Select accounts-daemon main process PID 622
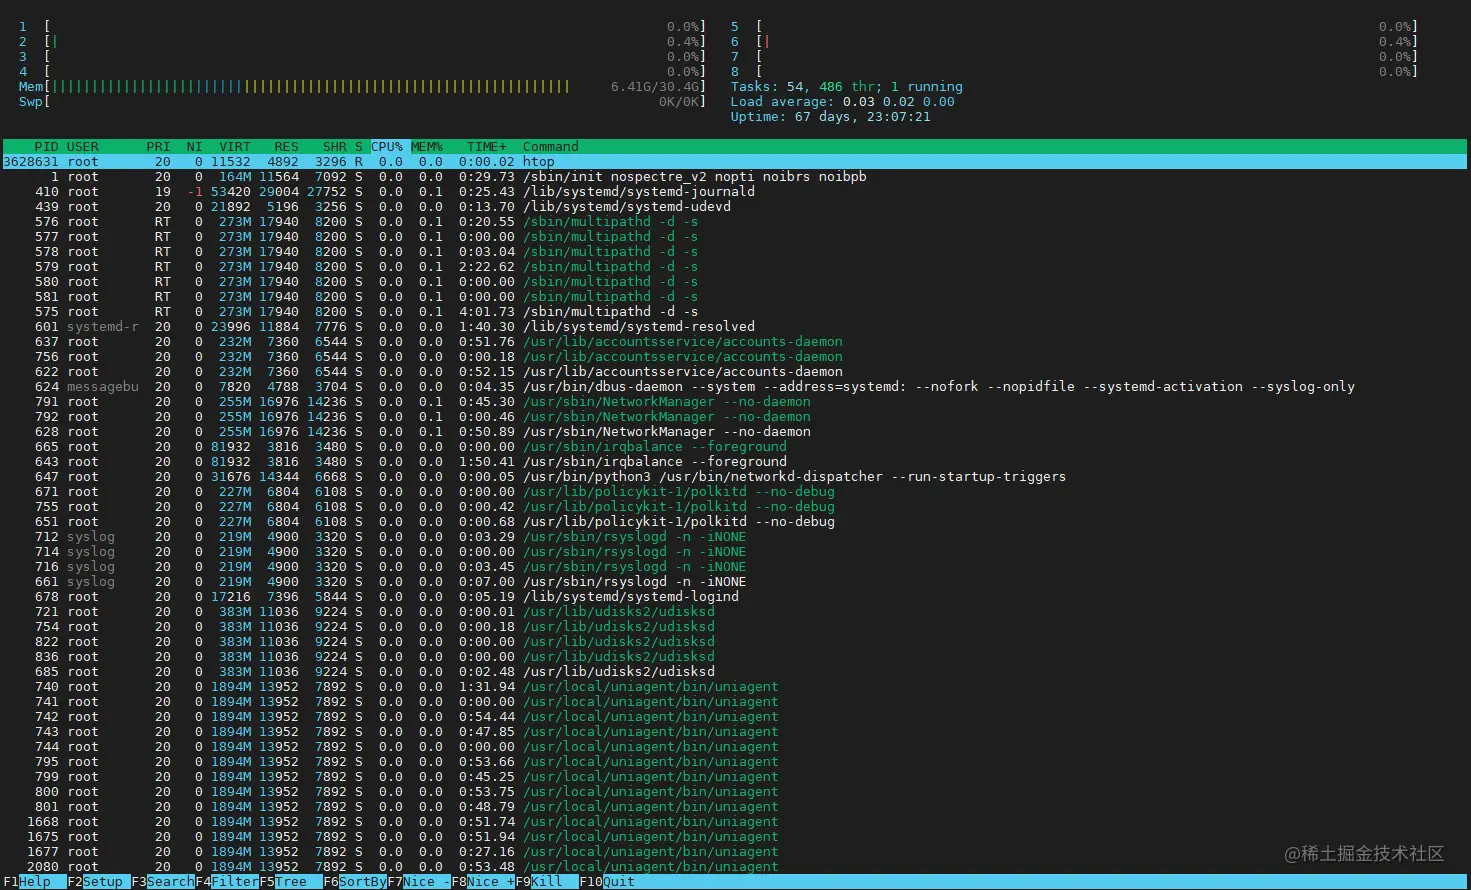This screenshot has width=1471, height=890. pos(735,372)
